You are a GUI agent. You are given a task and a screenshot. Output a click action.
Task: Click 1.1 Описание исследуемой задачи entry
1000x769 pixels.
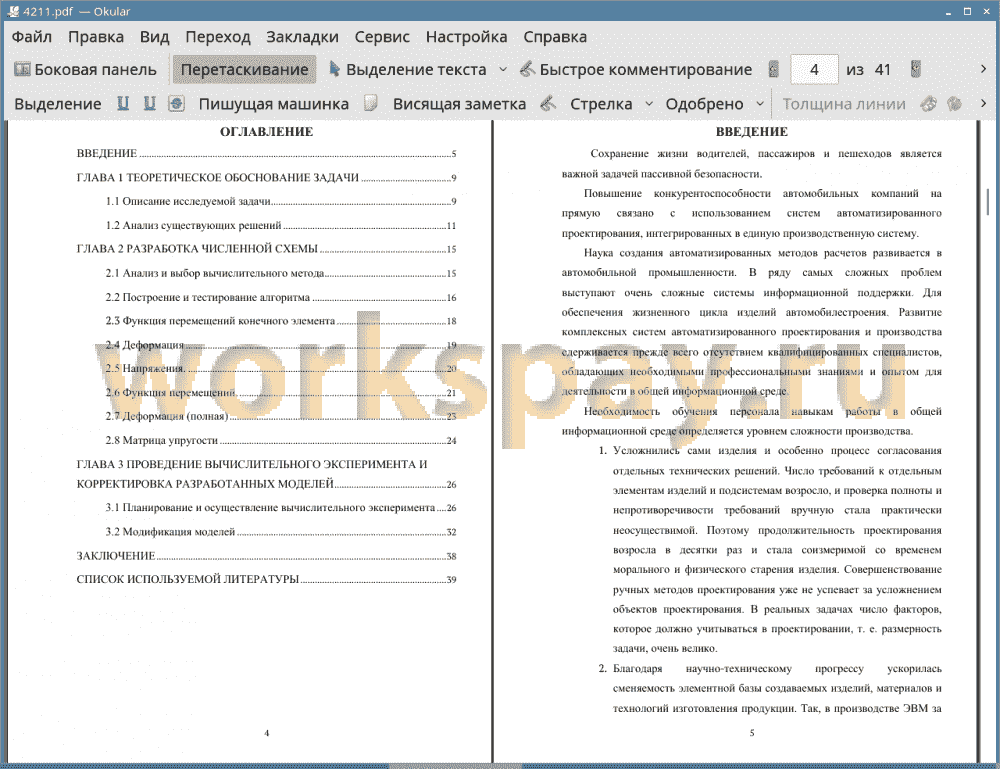coord(281,201)
